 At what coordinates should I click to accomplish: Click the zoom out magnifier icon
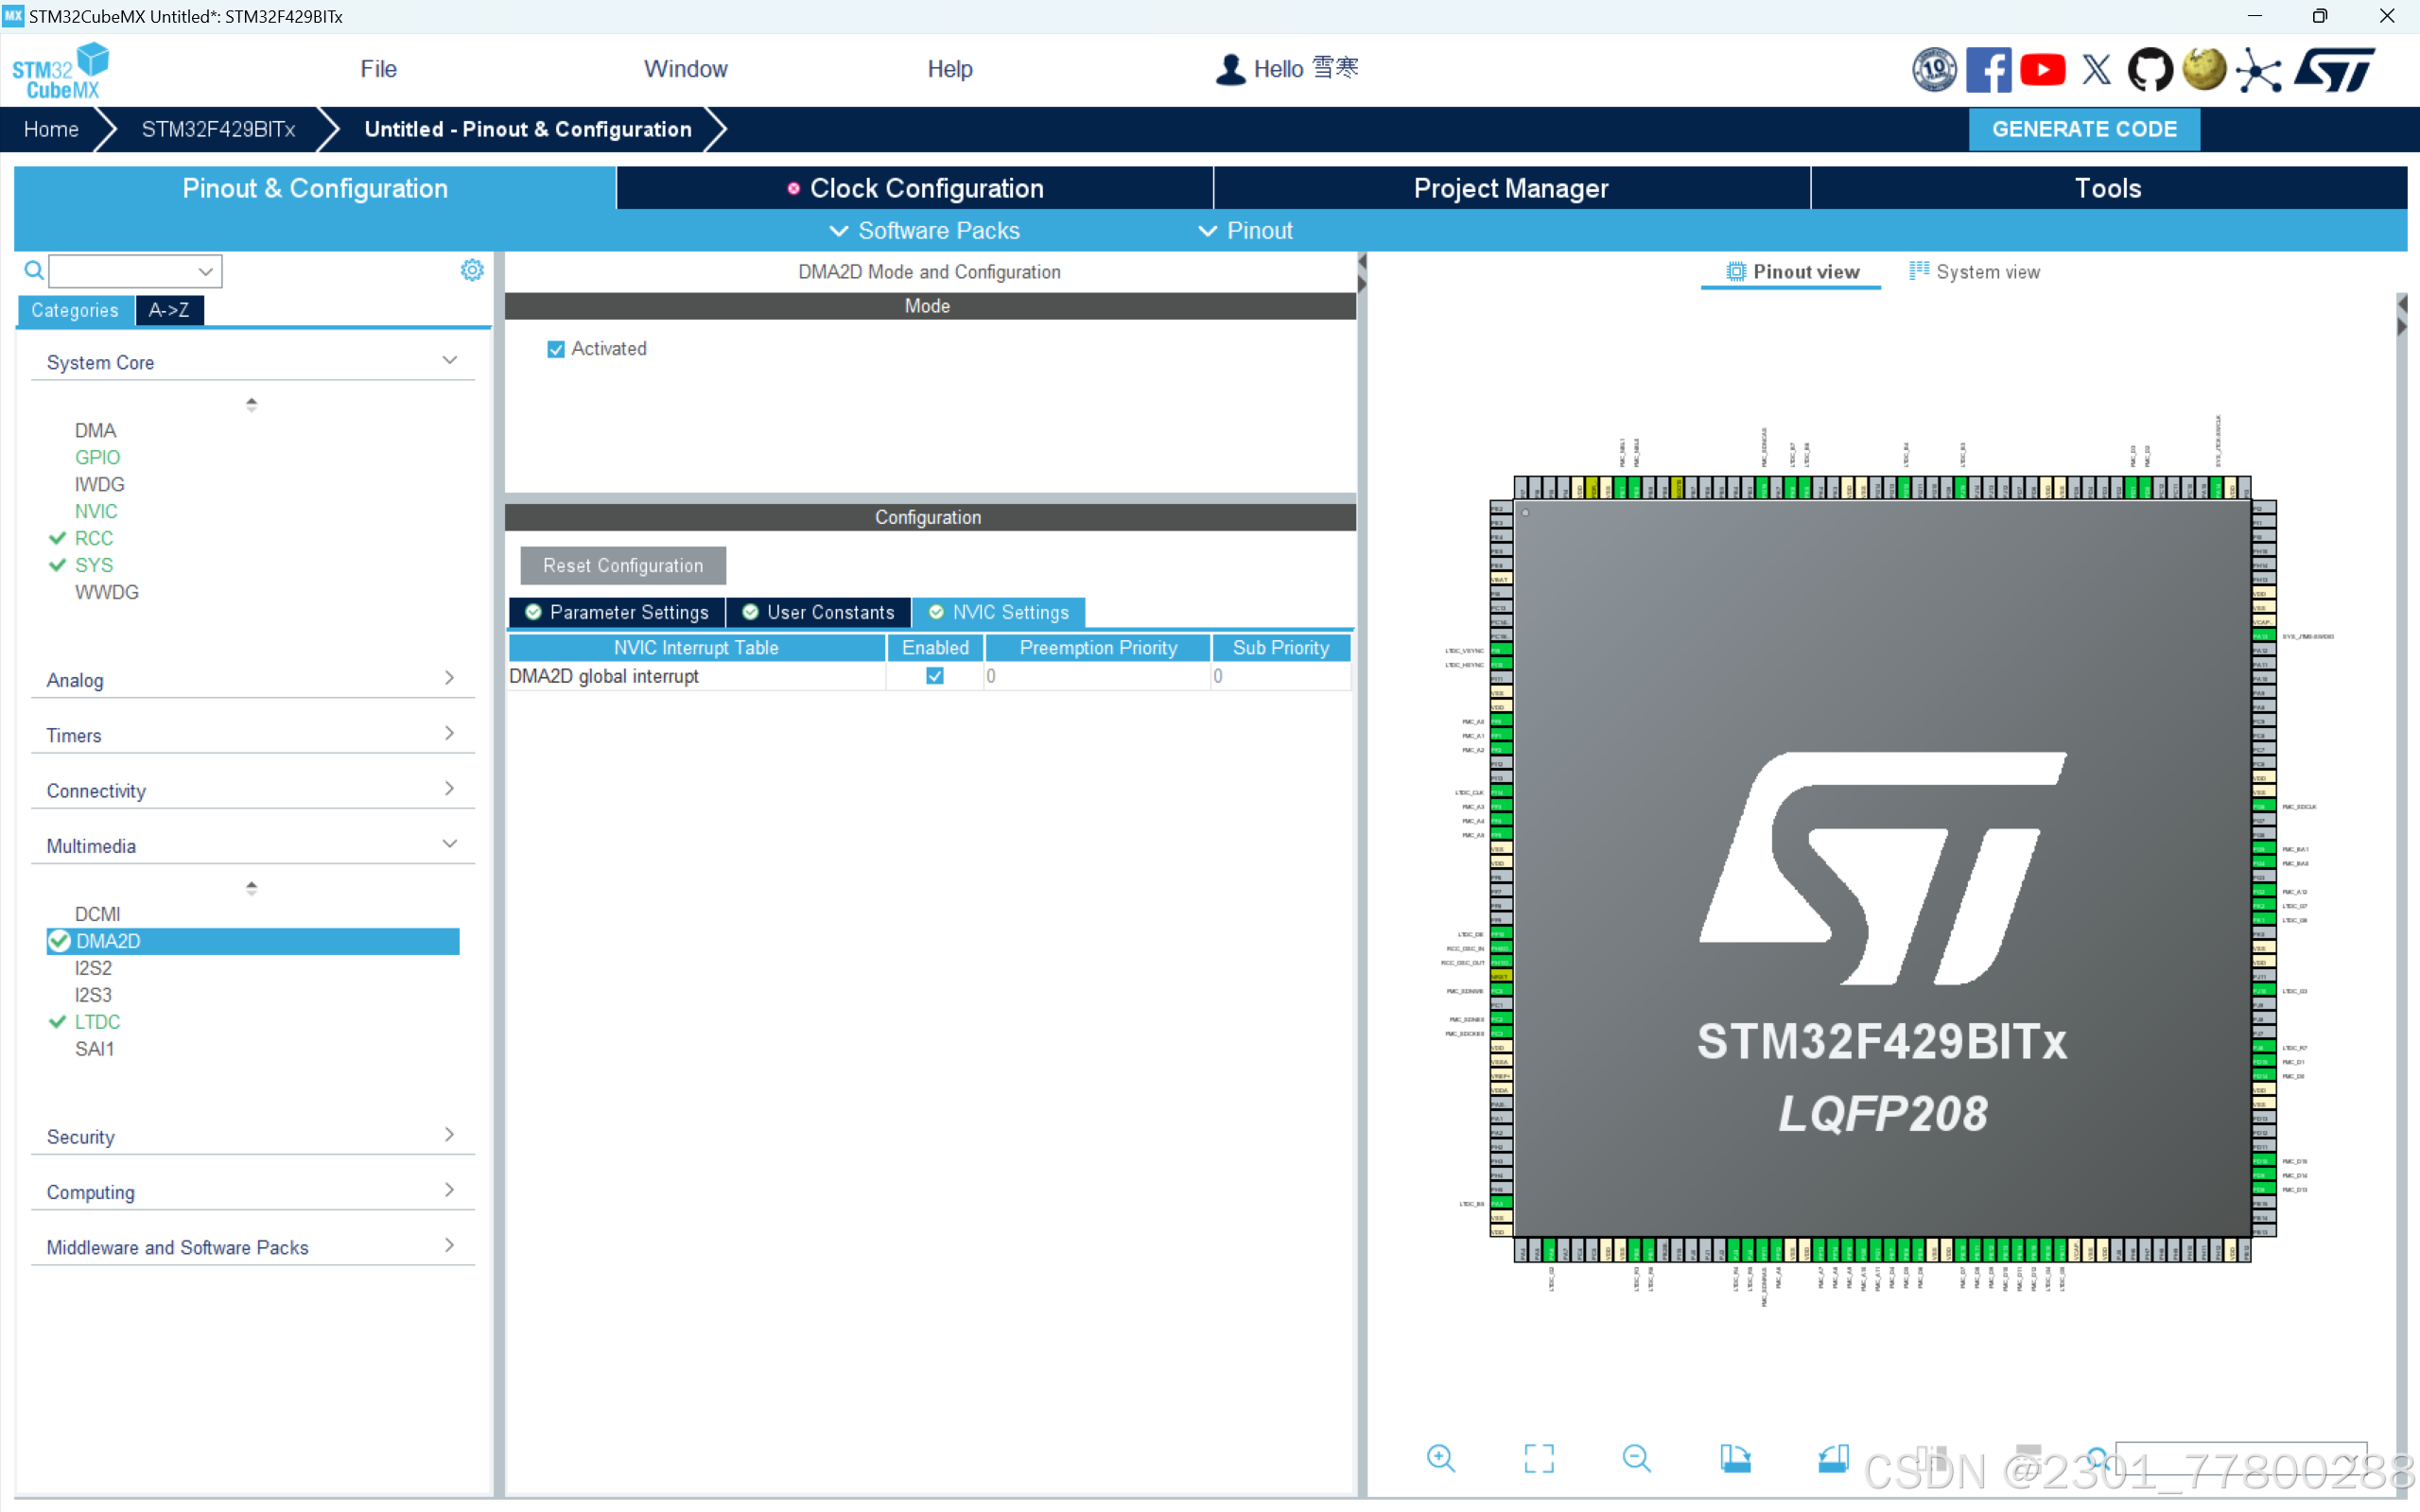click(x=1636, y=1458)
